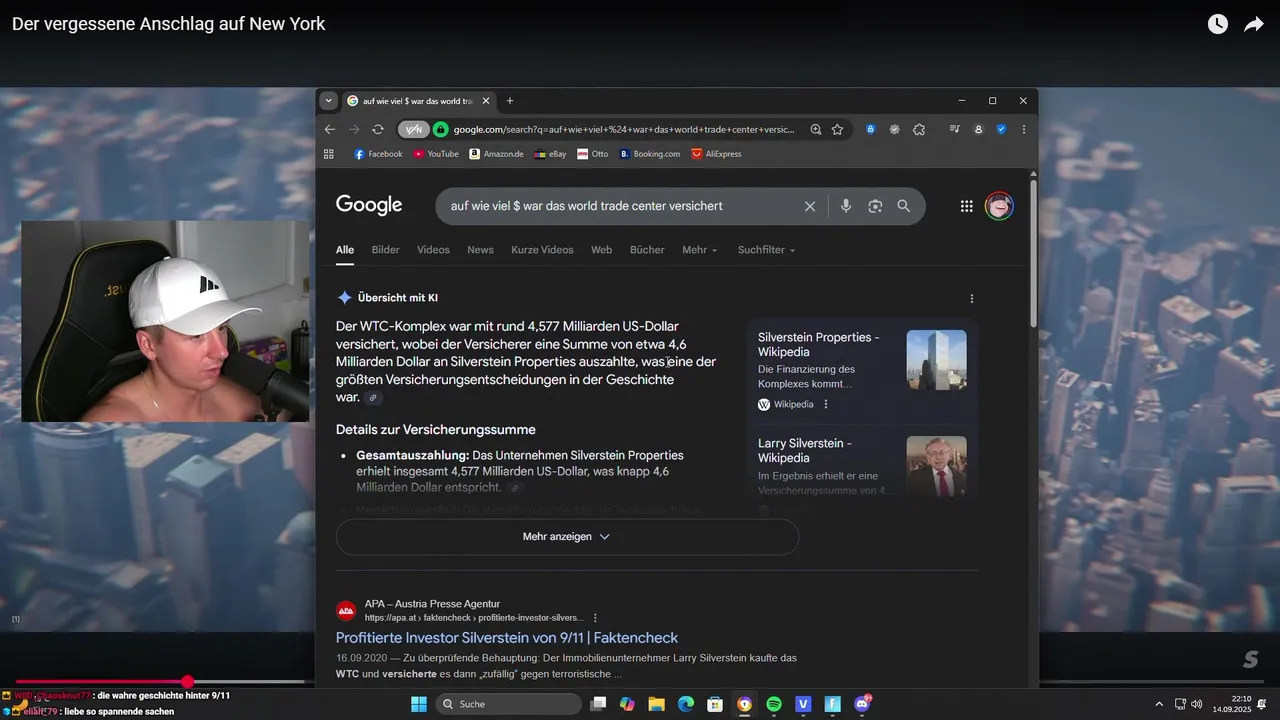1280x720 pixels.
Task: Open the browser three-dot menu
Action: click(1023, 129)
